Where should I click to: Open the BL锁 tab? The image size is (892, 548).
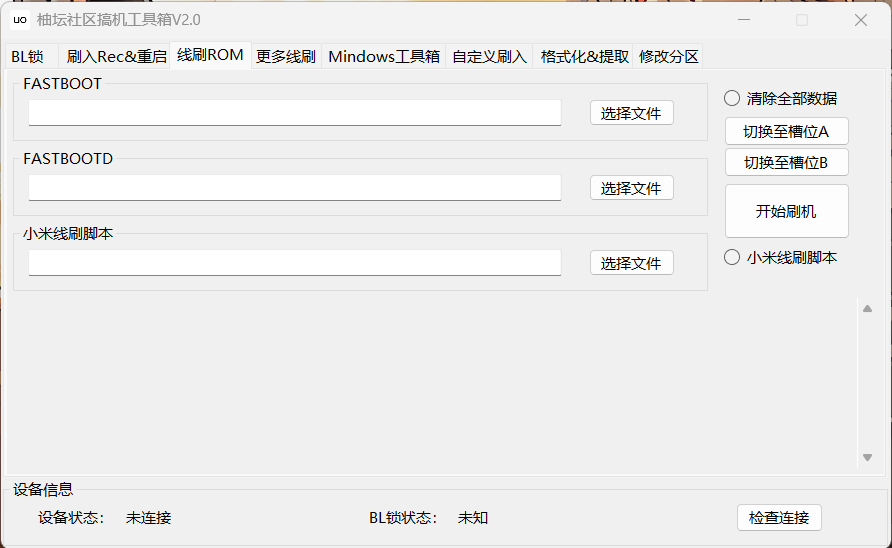click(31, 56)
